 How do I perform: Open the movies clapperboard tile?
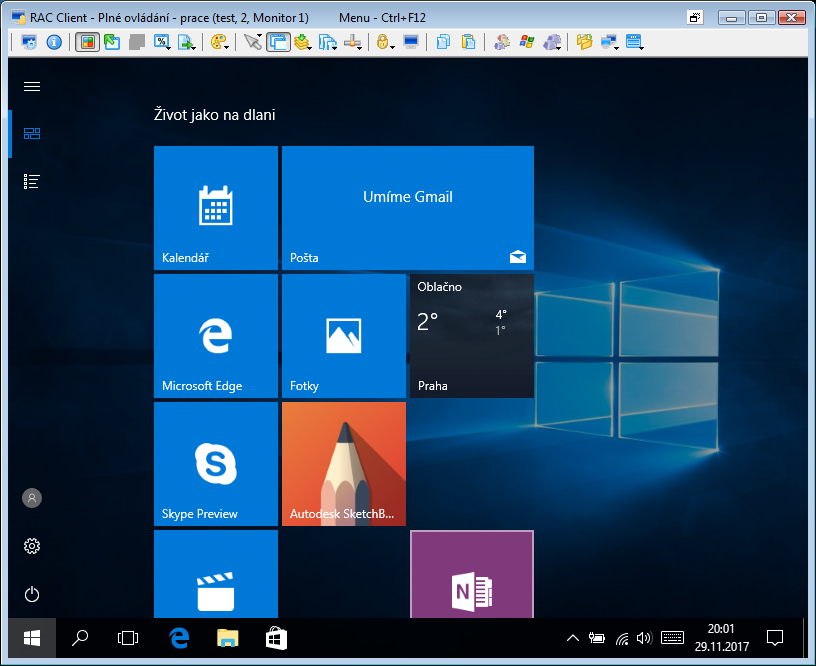click(x=216, y=574)
